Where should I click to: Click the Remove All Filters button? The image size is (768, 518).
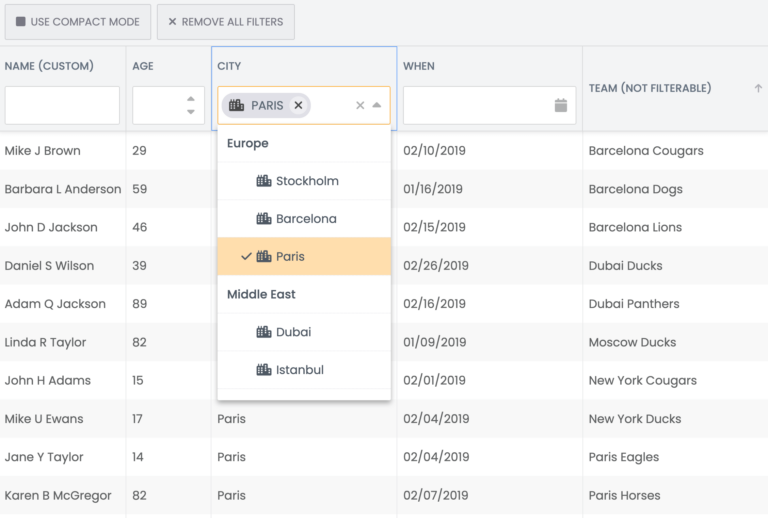tap(226, 22)
